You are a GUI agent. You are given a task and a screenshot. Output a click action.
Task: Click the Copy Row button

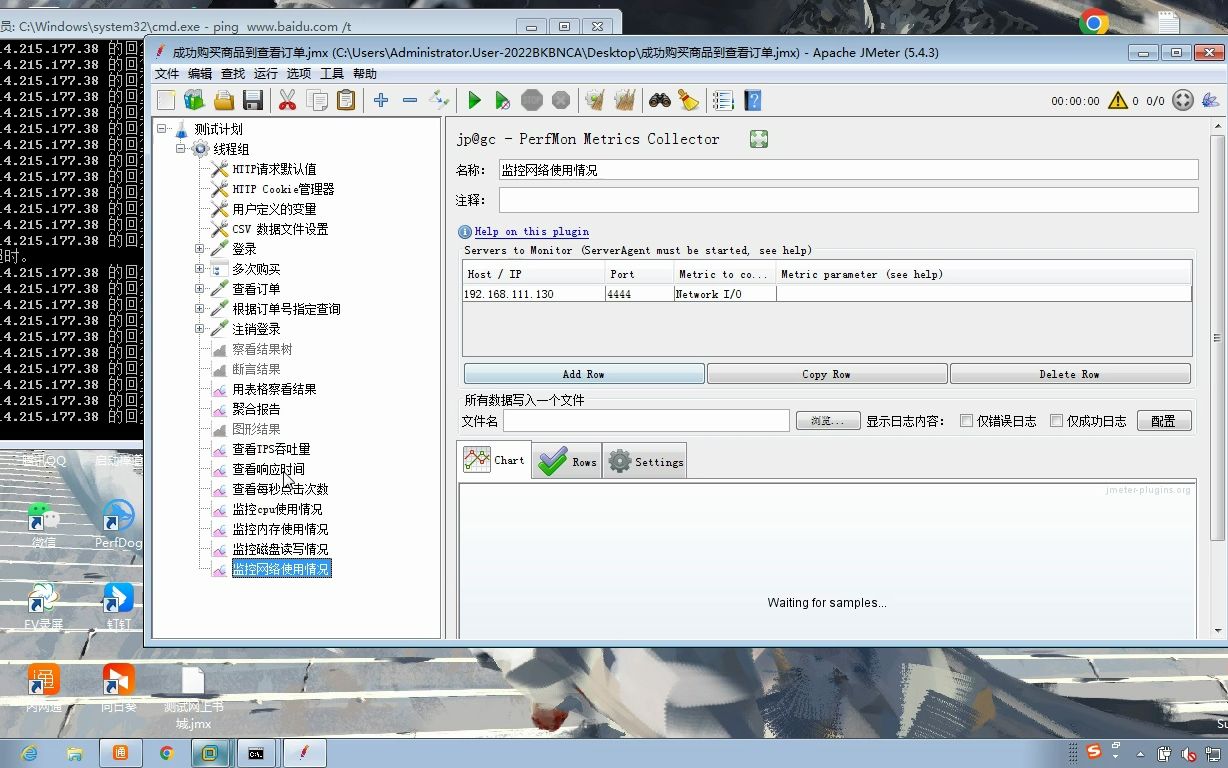827,374
